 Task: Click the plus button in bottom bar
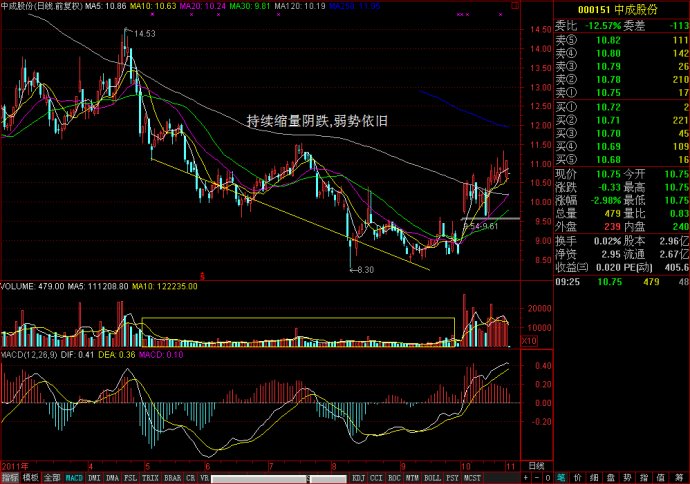526,478
